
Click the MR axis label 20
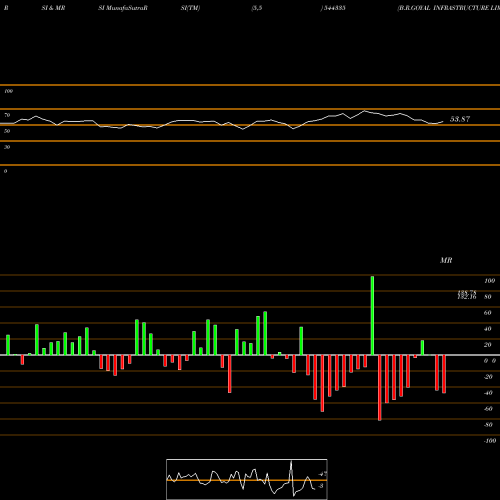click(488, 345)
